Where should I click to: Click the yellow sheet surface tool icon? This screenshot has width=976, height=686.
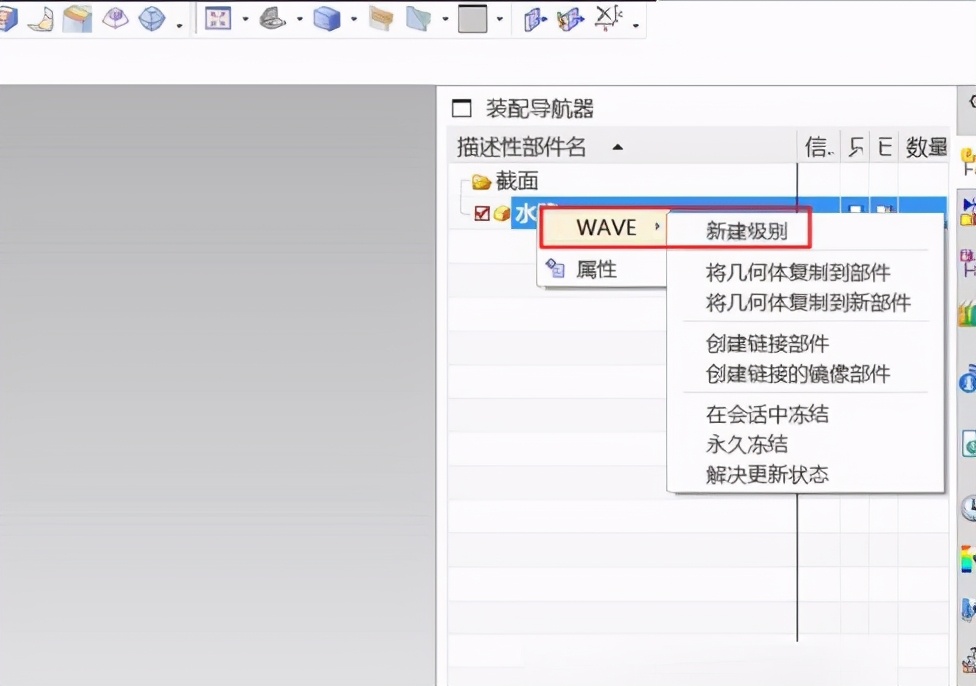[x=39, y=18]
